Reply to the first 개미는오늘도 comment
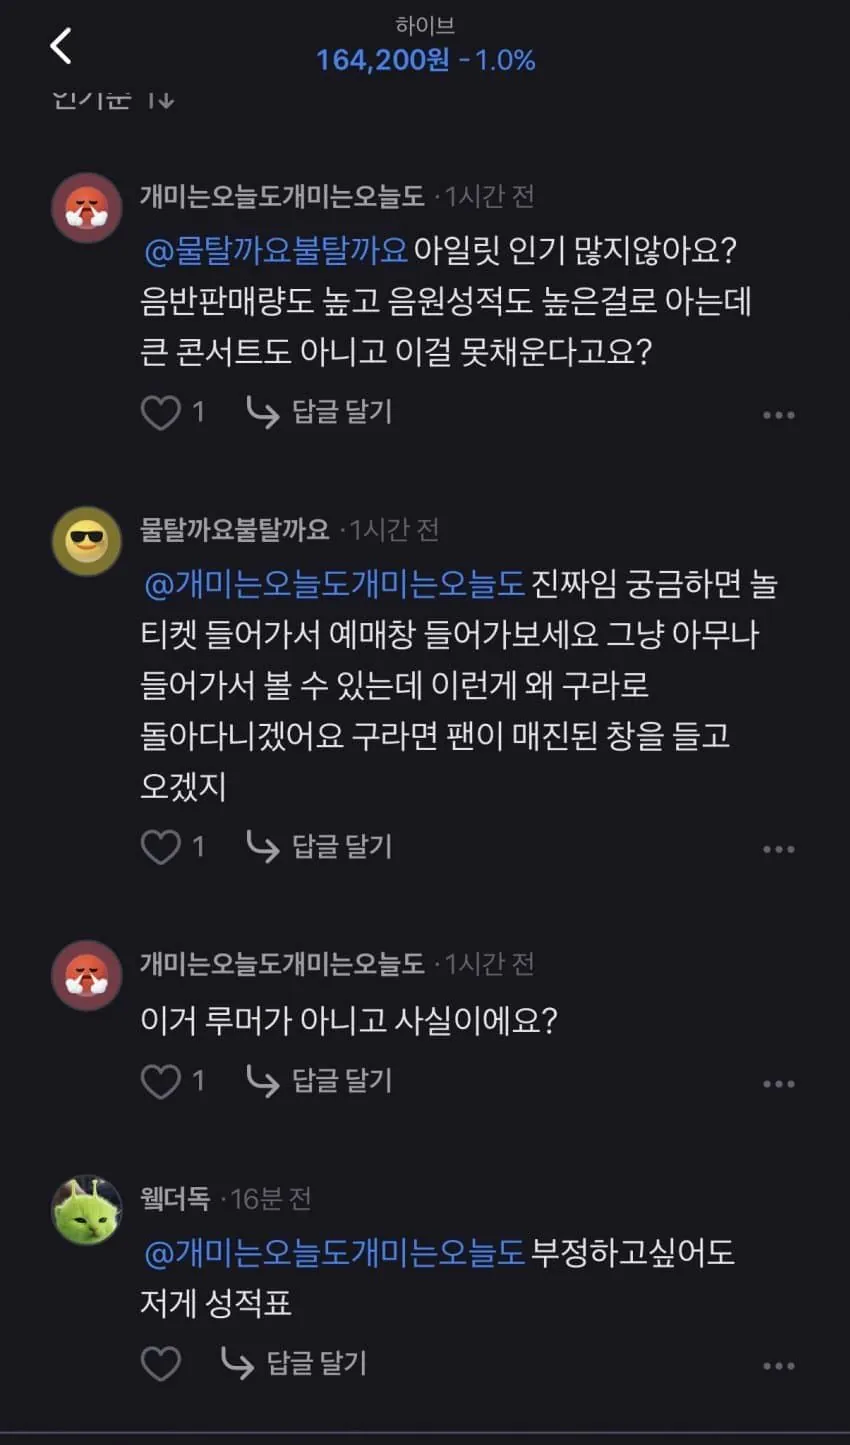The width and height of the screenshot is (850, 1445). coord(319,412)
